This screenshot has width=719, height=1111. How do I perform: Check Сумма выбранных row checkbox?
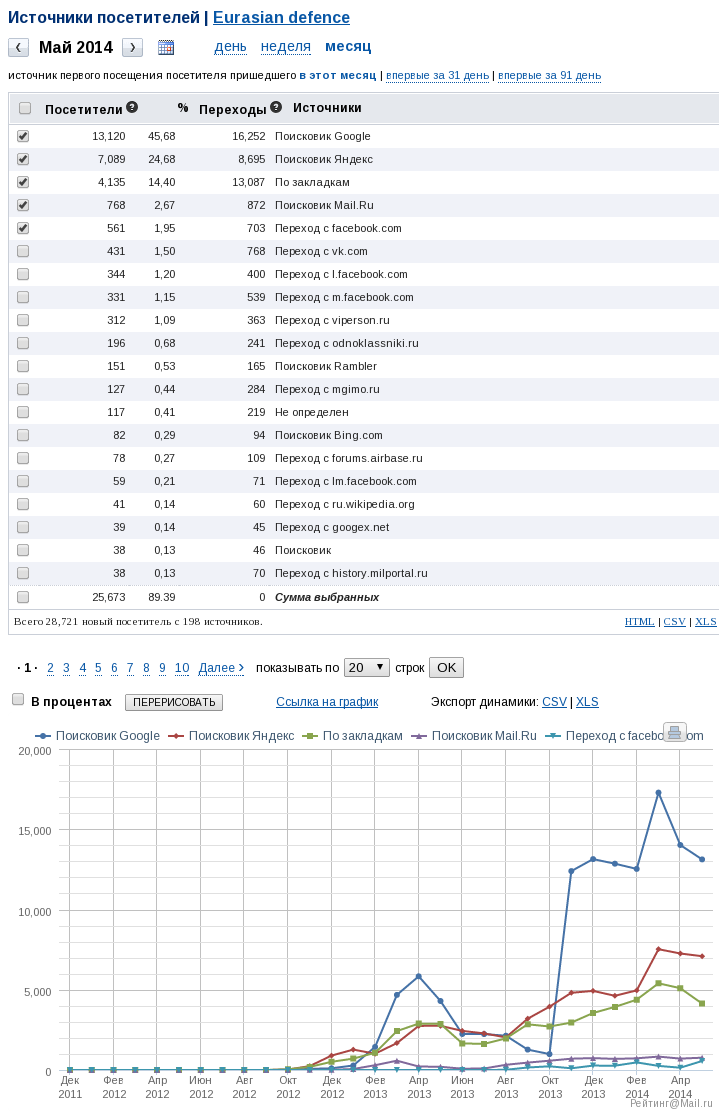(x=23, y=597)
